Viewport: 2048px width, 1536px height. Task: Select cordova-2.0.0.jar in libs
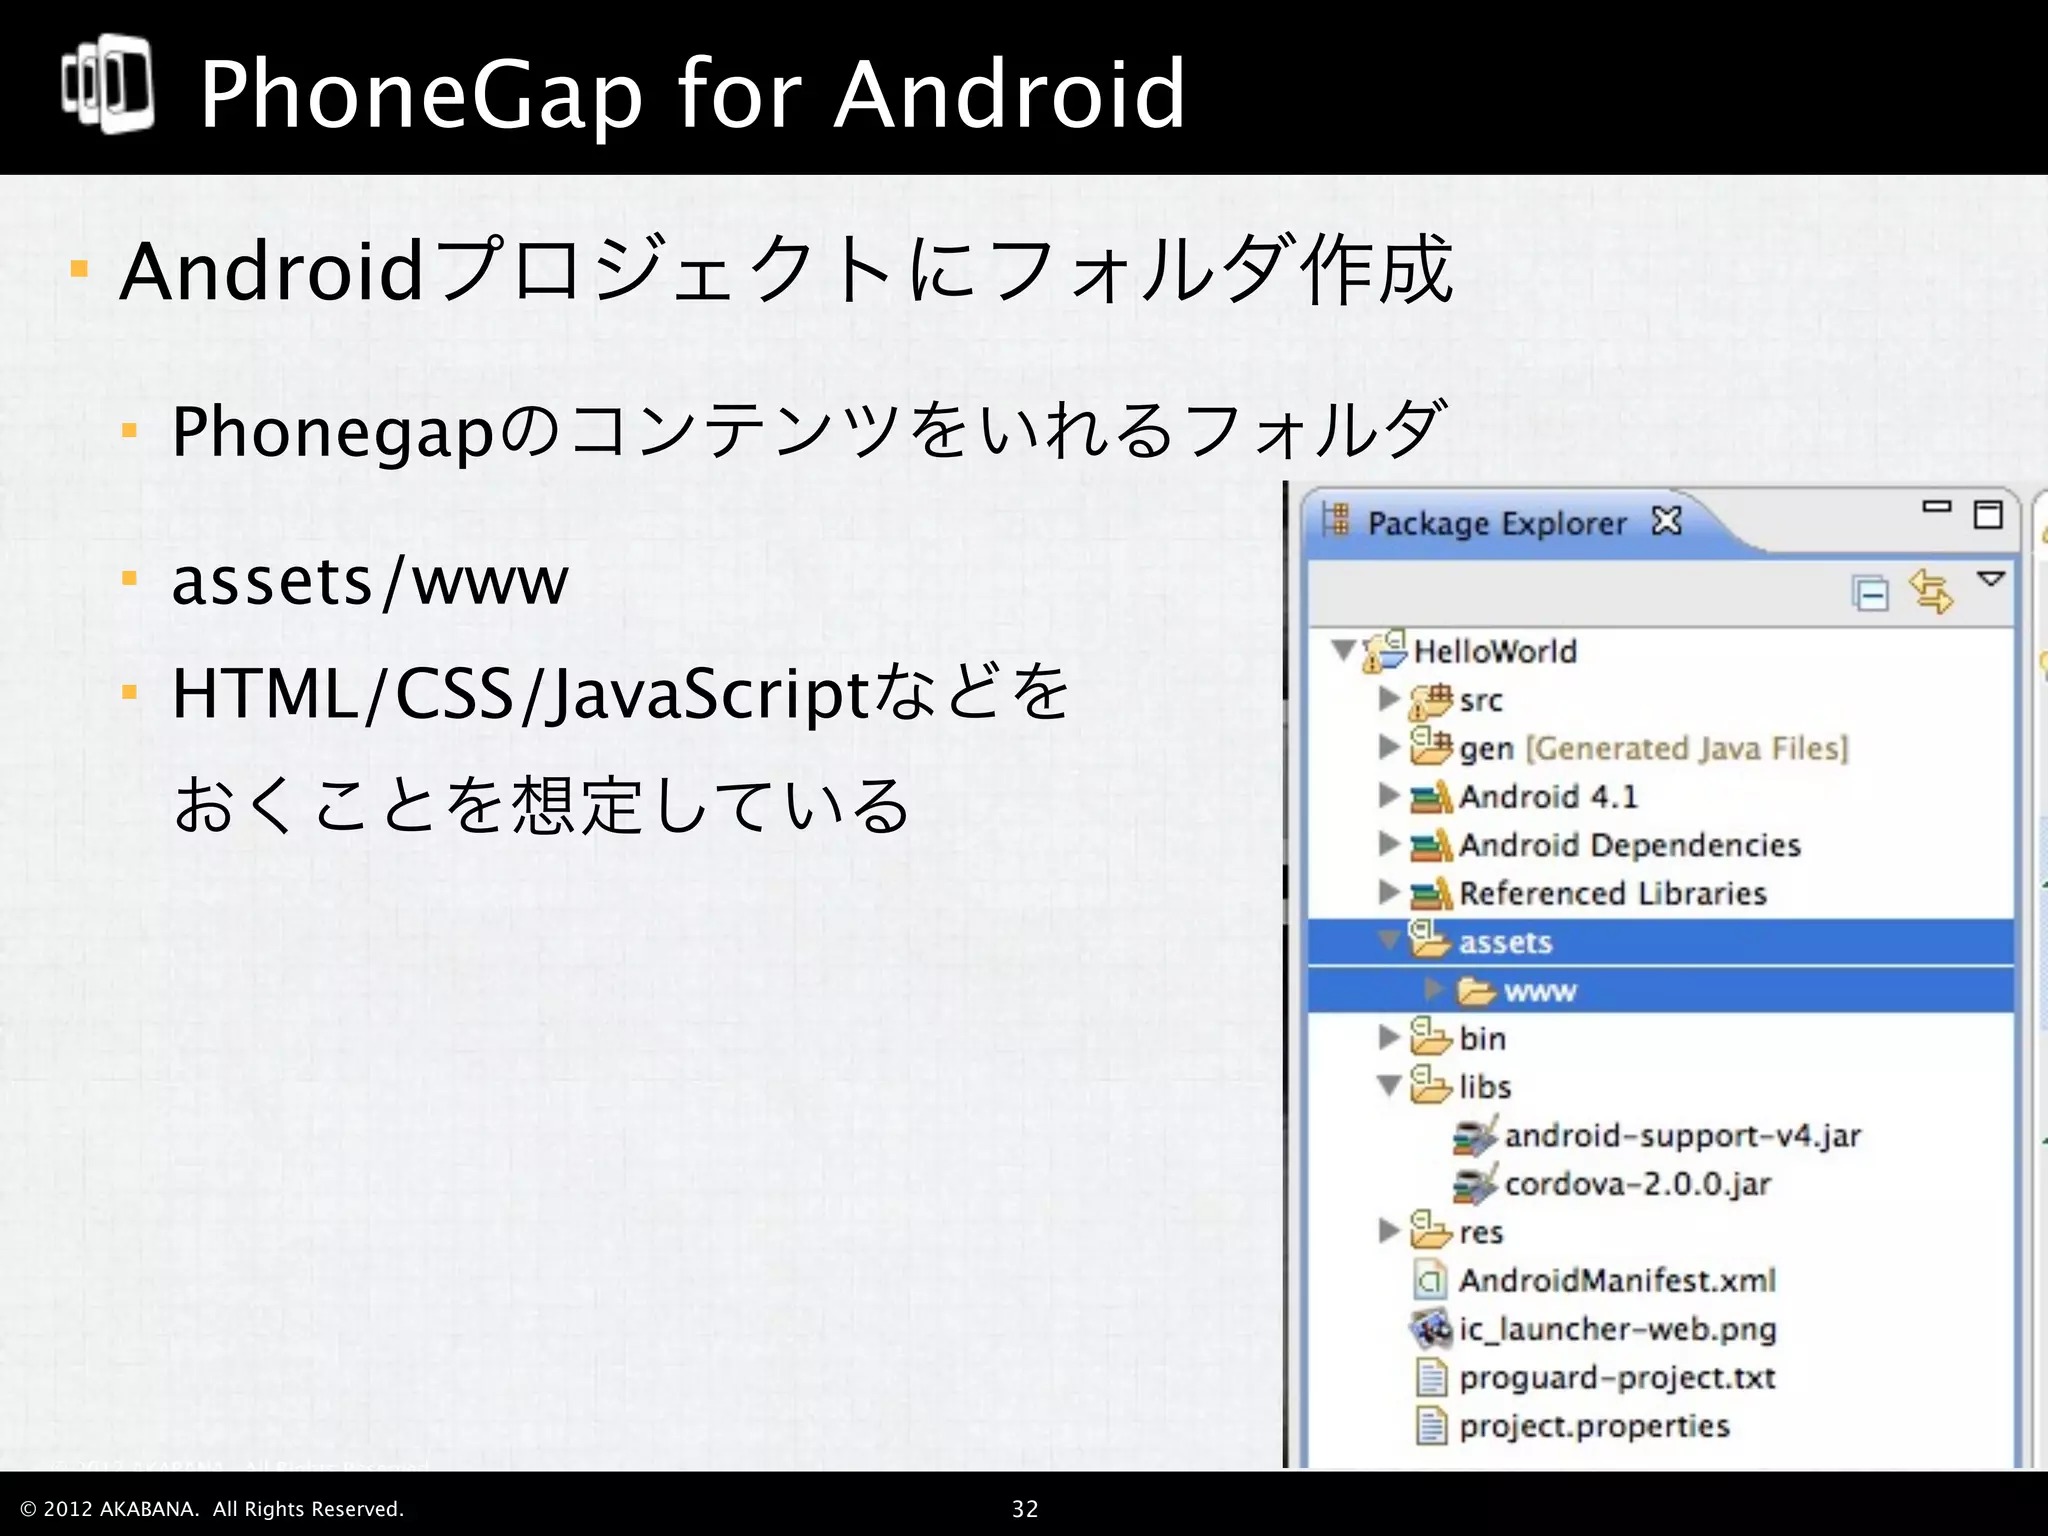1637,1184
